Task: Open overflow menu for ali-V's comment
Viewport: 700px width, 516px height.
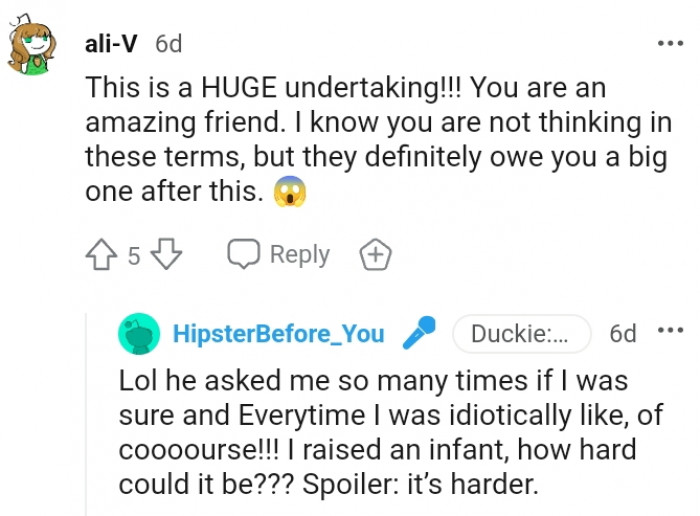Action: click(667, 44)
